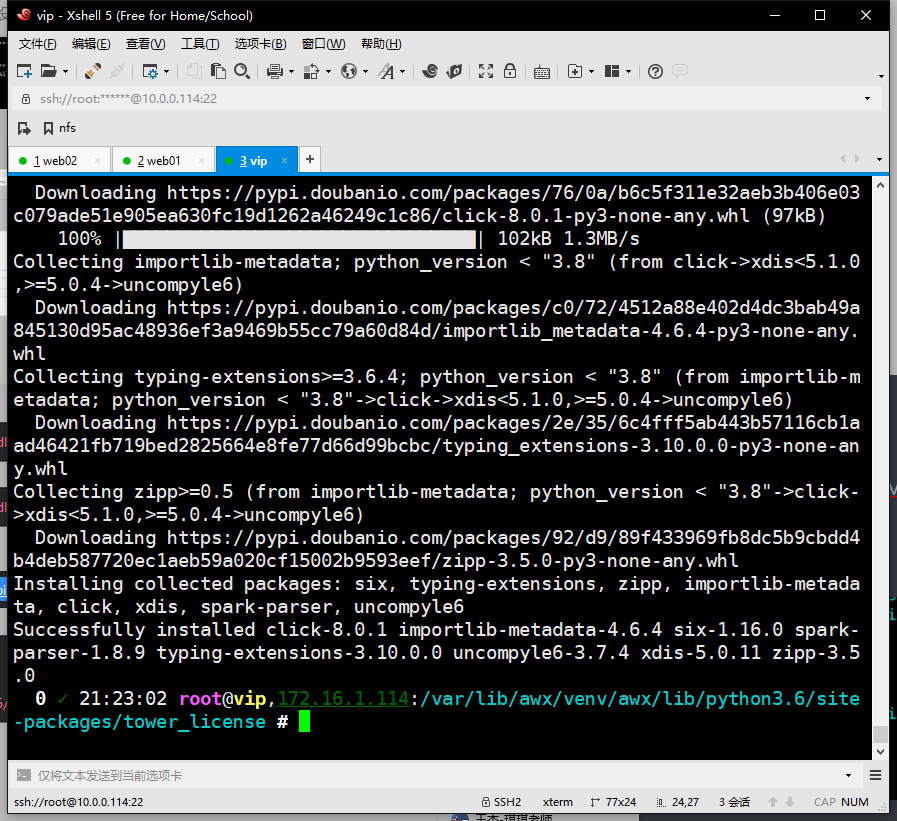The width and height of the screenshot is (897, 821).
Task: Reconnect using the orange plug icon
Action: 92,71
